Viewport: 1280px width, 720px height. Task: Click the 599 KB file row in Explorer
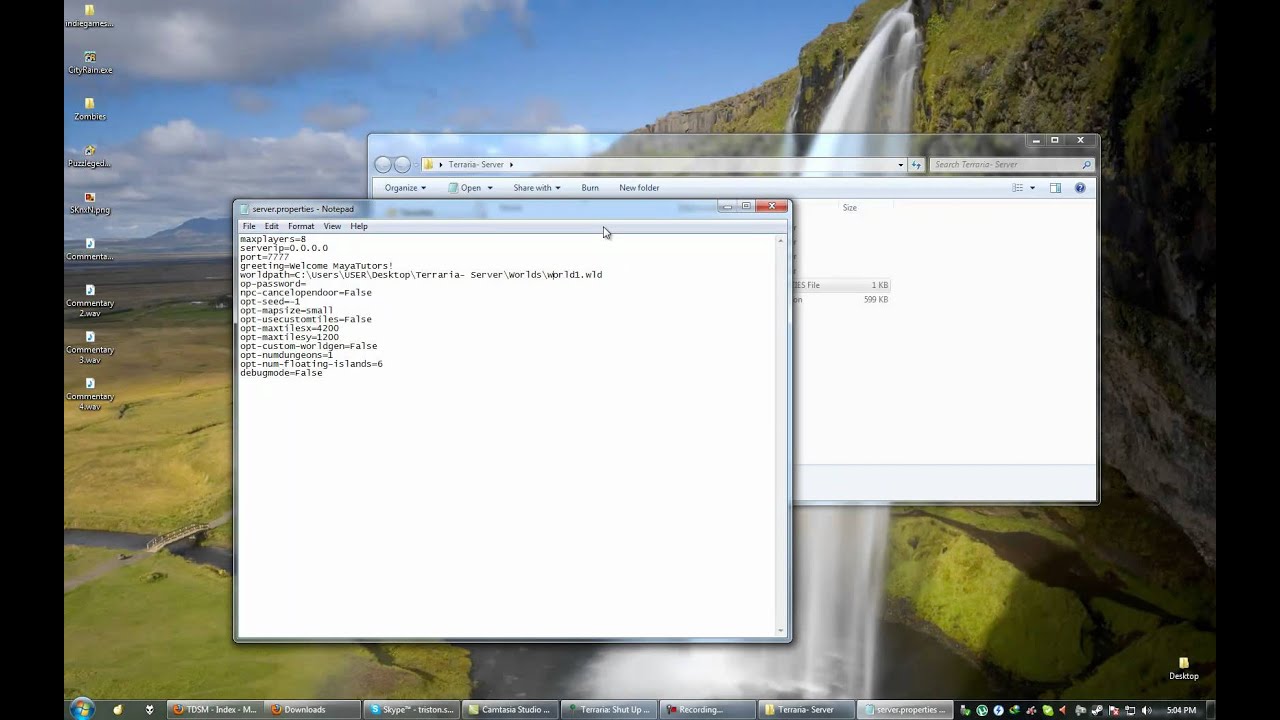(x=840, y=300)
